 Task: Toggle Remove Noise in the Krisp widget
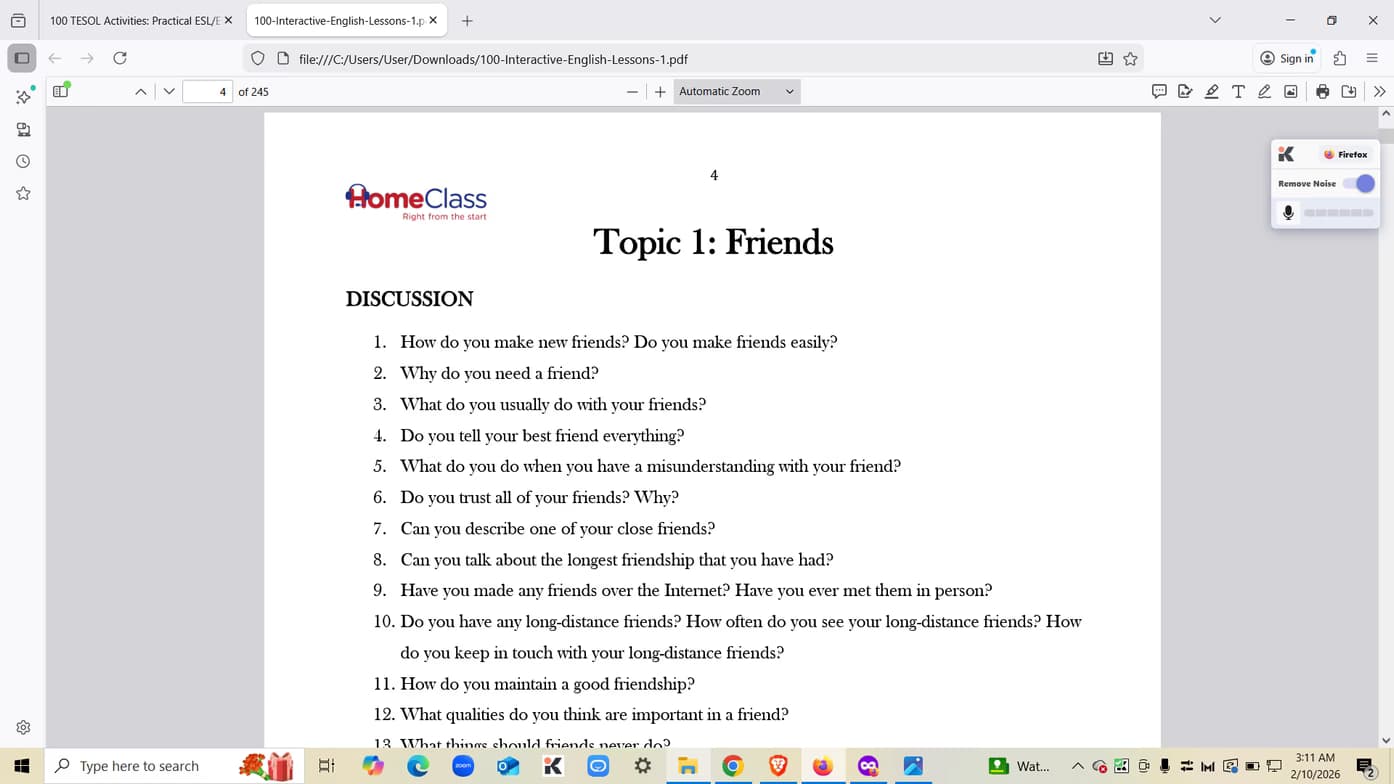(x=1362, y=183)
